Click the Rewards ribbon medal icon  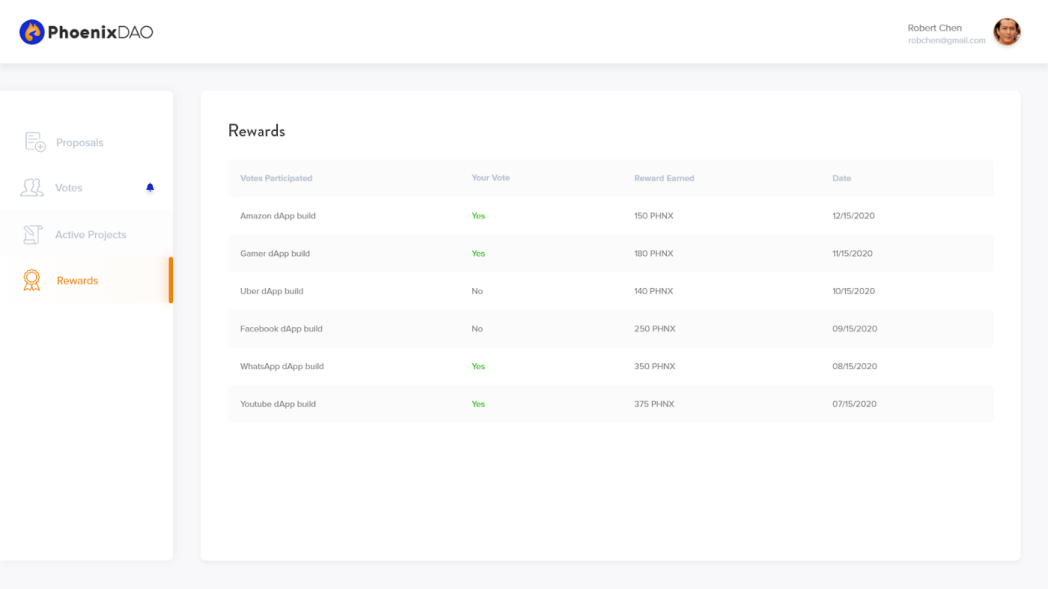coord(31,280)
